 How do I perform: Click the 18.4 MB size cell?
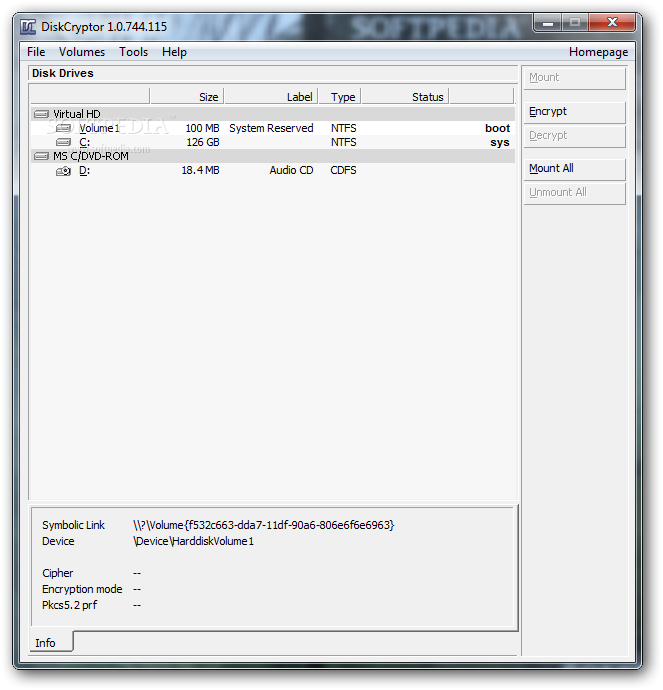201,170
